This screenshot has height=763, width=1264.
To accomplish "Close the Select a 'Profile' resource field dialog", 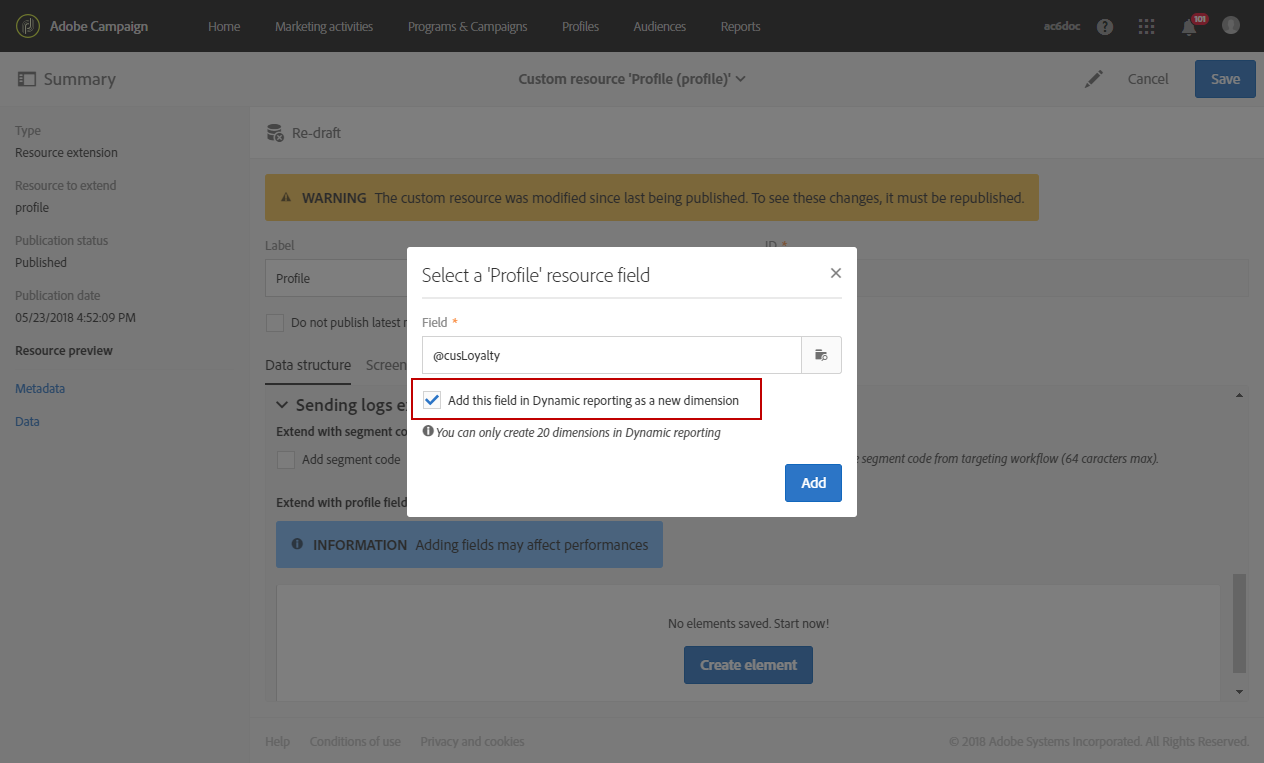I will [x=836, y=273].
